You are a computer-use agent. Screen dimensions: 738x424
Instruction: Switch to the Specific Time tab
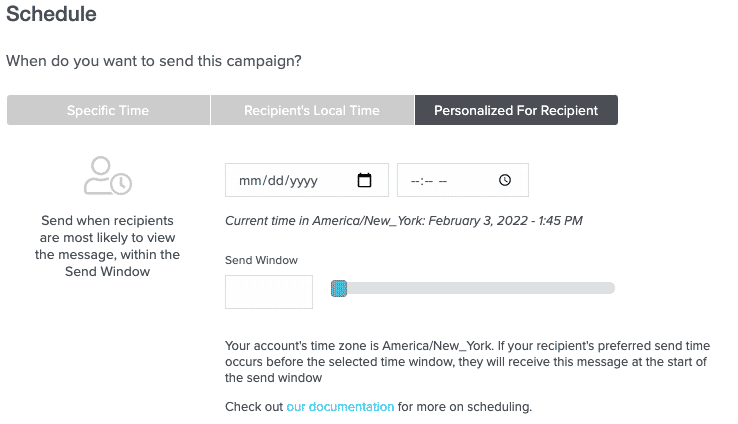tap(108, 111)
